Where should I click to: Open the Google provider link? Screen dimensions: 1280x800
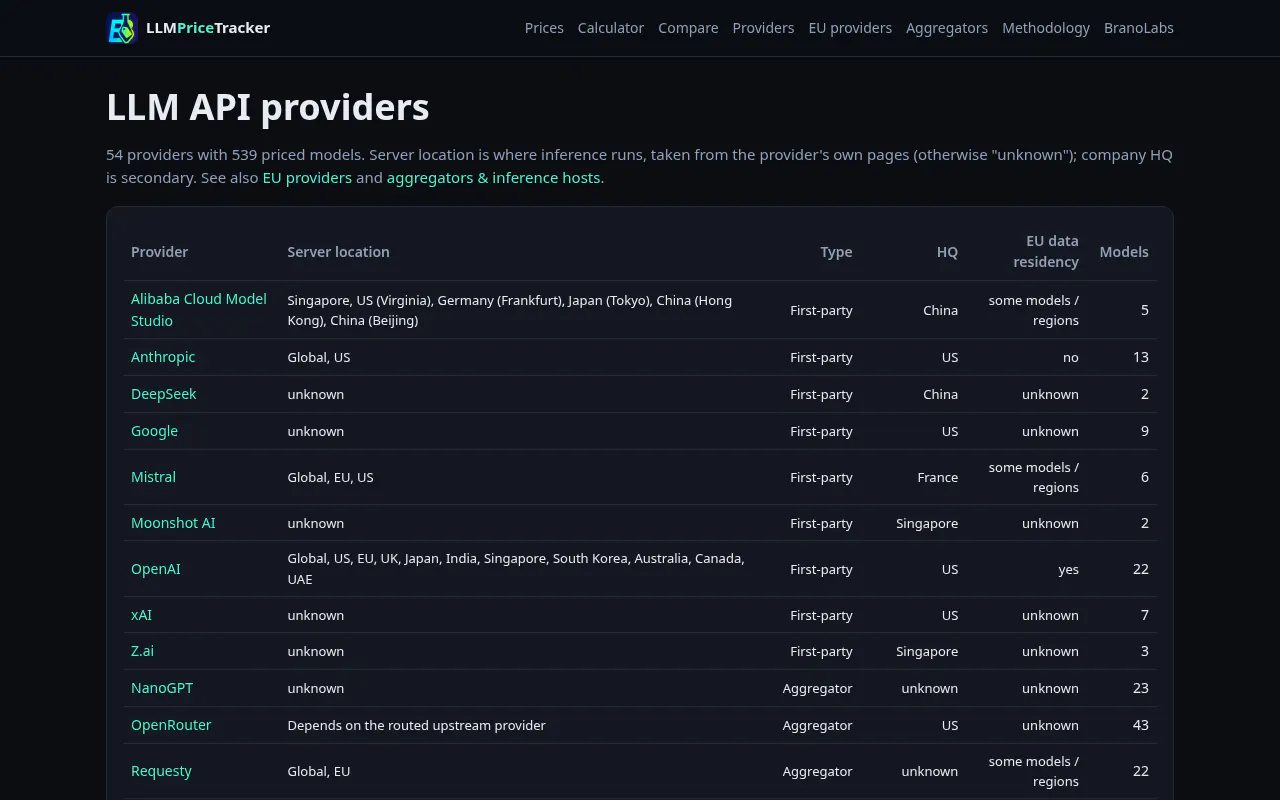154,431
